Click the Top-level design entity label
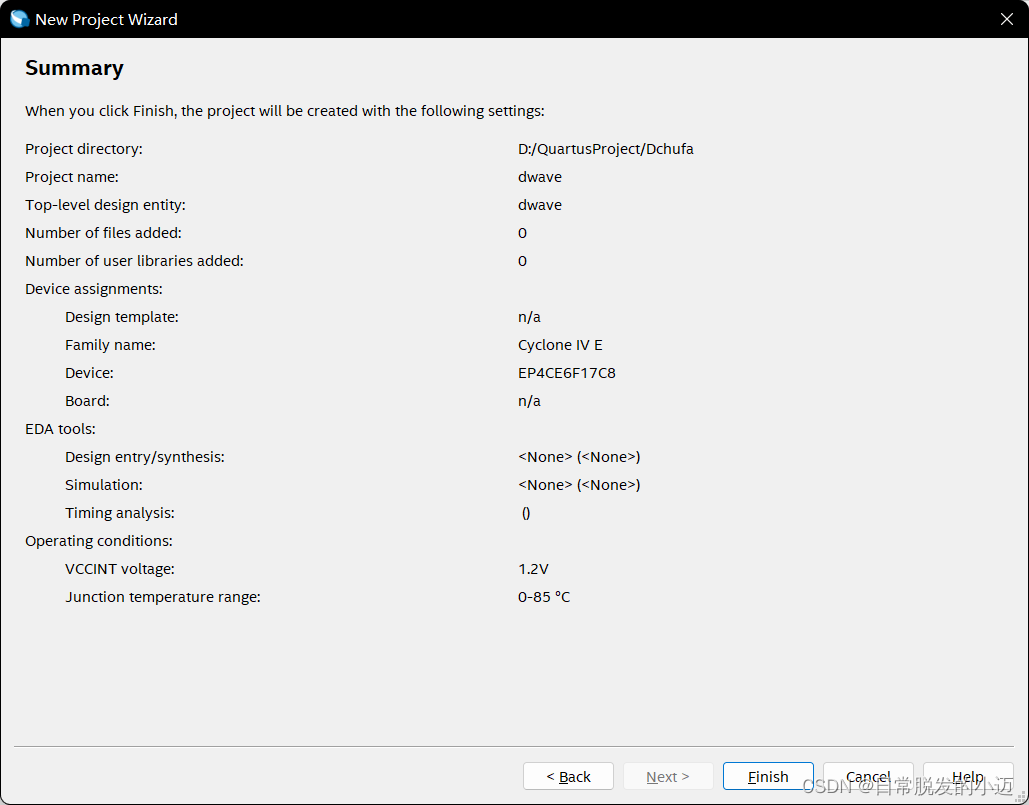1029x805 pixels. 105,205
